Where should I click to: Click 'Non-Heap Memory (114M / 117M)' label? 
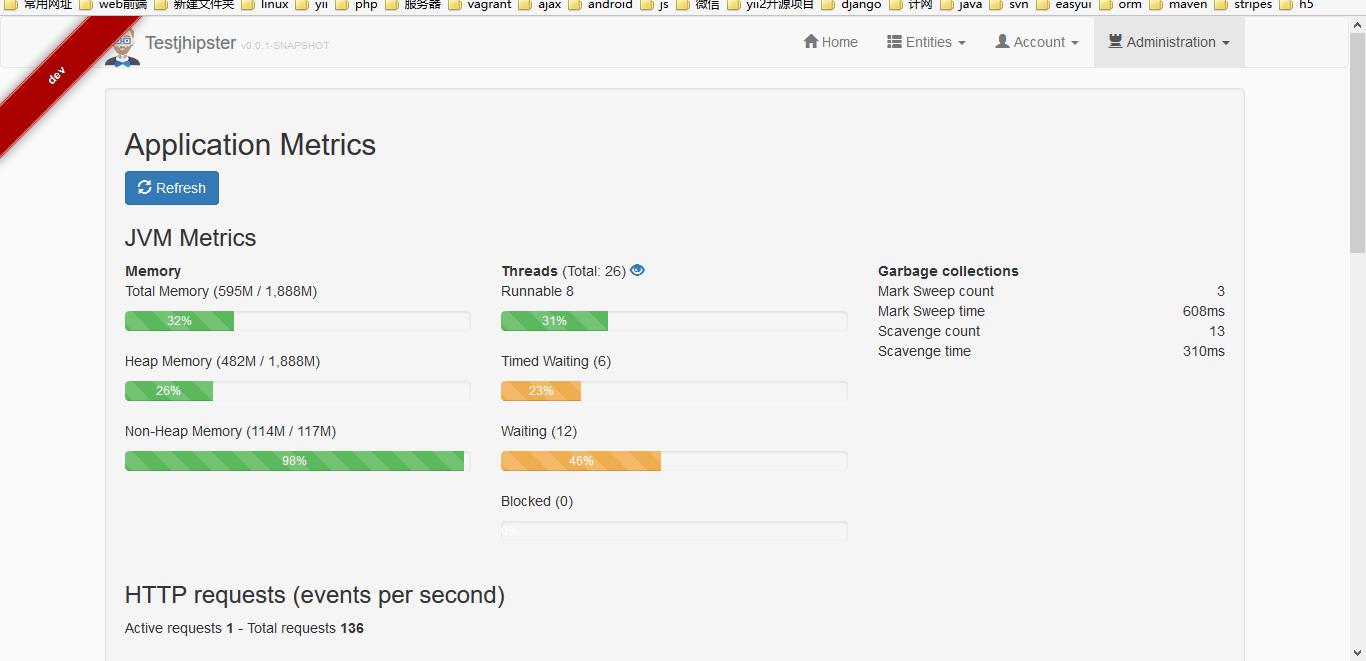click(230, 431)
